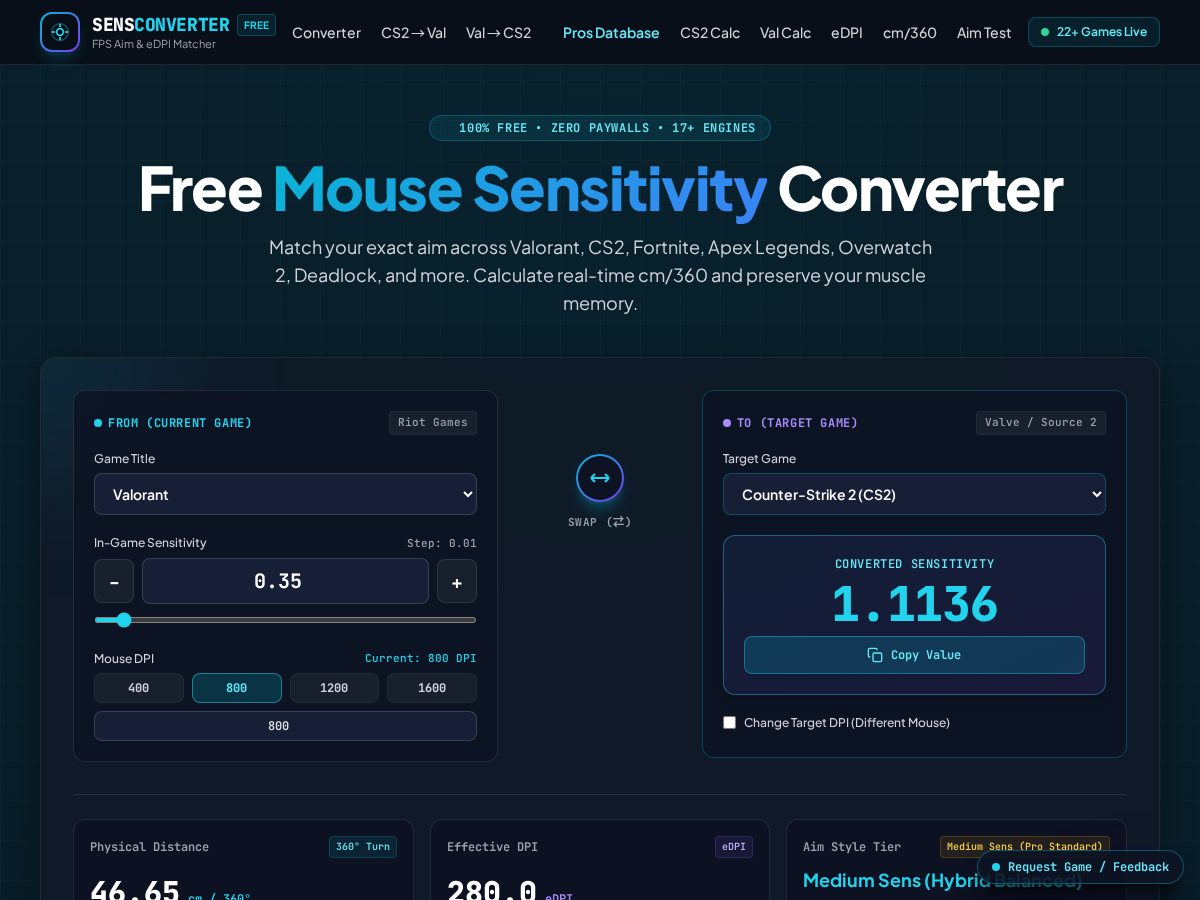Select the 400 DPI preset
Screen dimensions: 1200x900
coord(139,688)
